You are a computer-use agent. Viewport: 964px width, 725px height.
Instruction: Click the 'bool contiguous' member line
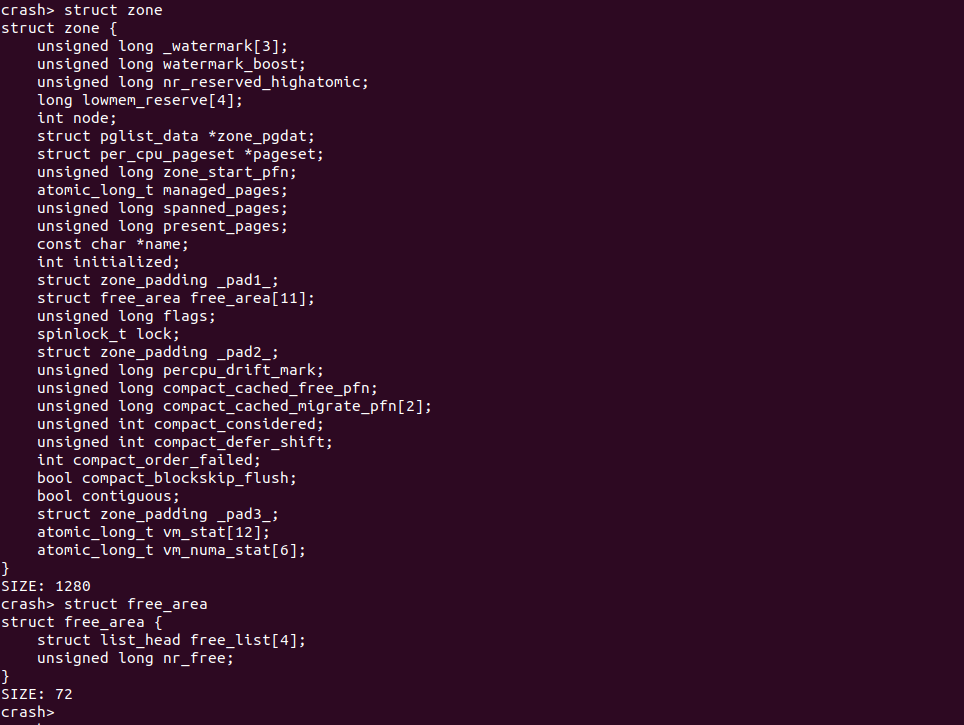[x=108, y=496]
